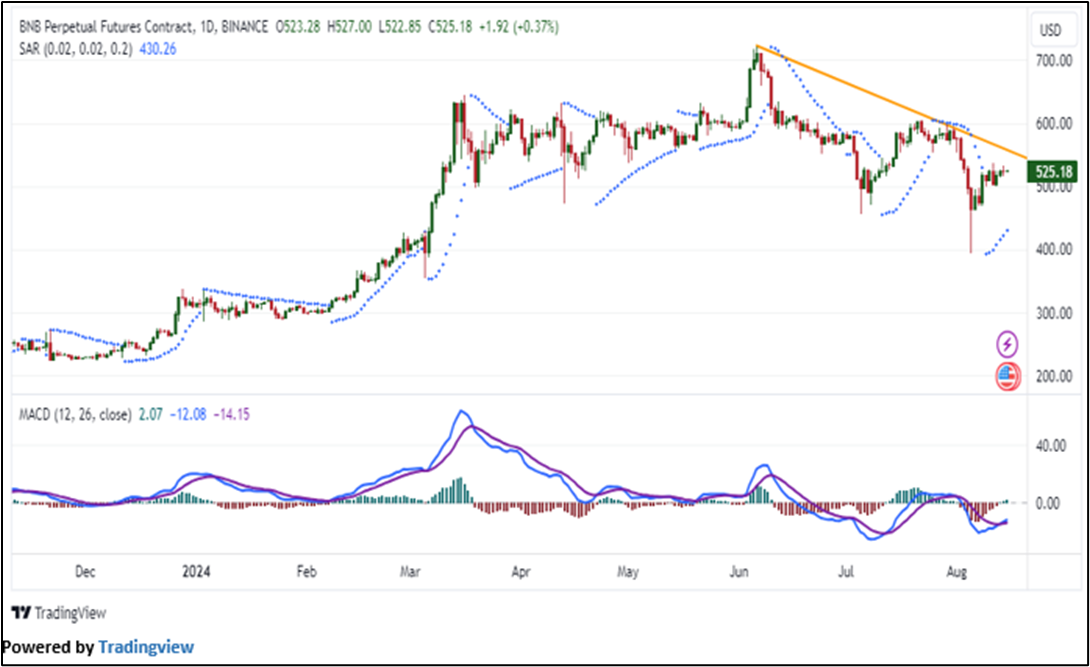Click the 300.00 price axis label

click(x=1054, y=313)
